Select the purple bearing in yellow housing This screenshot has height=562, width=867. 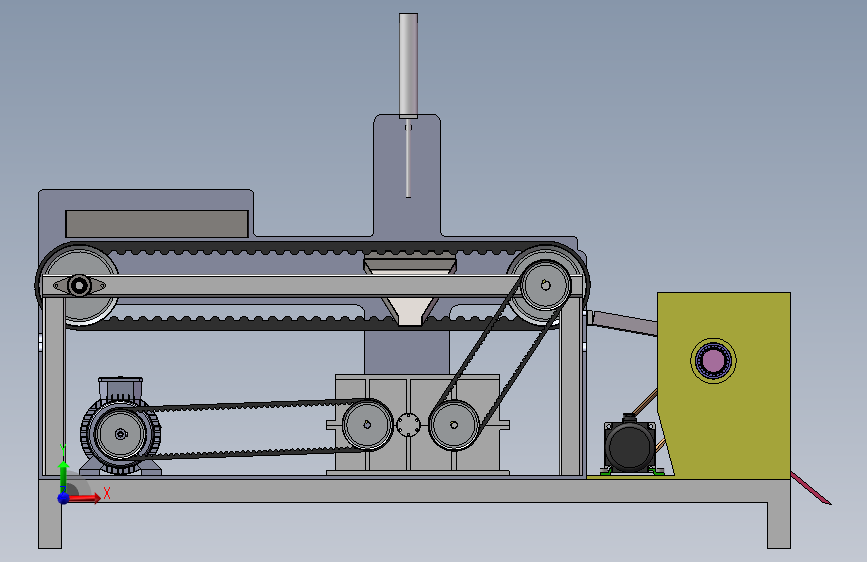(x=713, y=361)
